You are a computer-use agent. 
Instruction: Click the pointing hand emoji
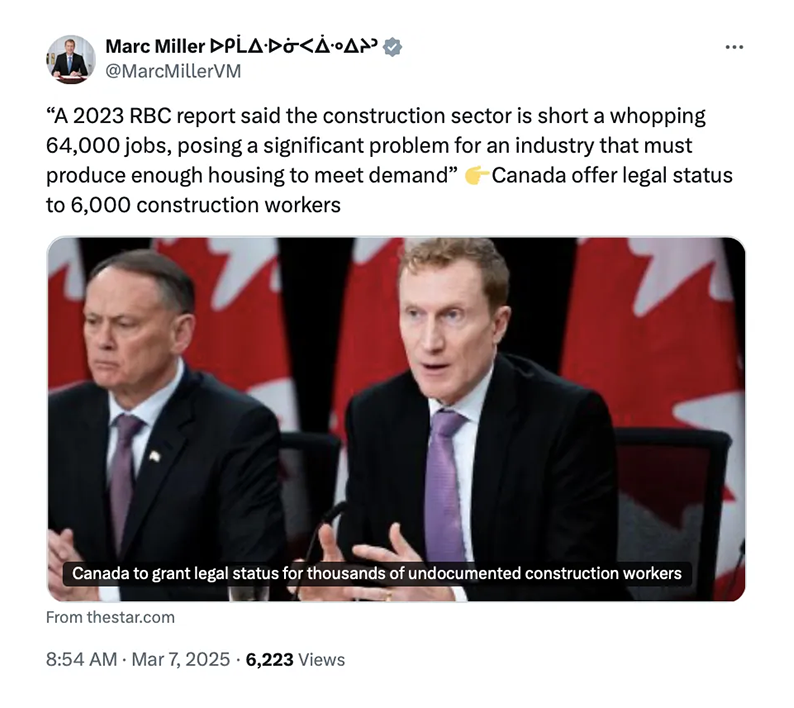476,176
